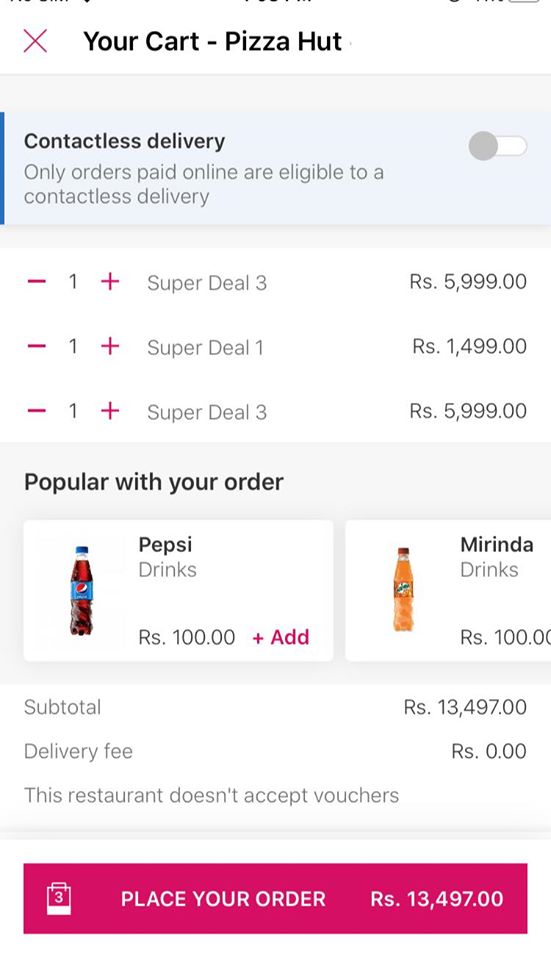This screenshot has height=960, width=551.
Task: Open the Mirinda drinks card
Action: (x=448, y=590)
